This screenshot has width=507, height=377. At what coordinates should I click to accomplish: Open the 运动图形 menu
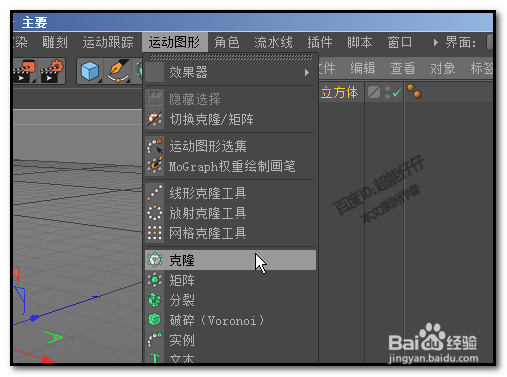click(174, 42)
